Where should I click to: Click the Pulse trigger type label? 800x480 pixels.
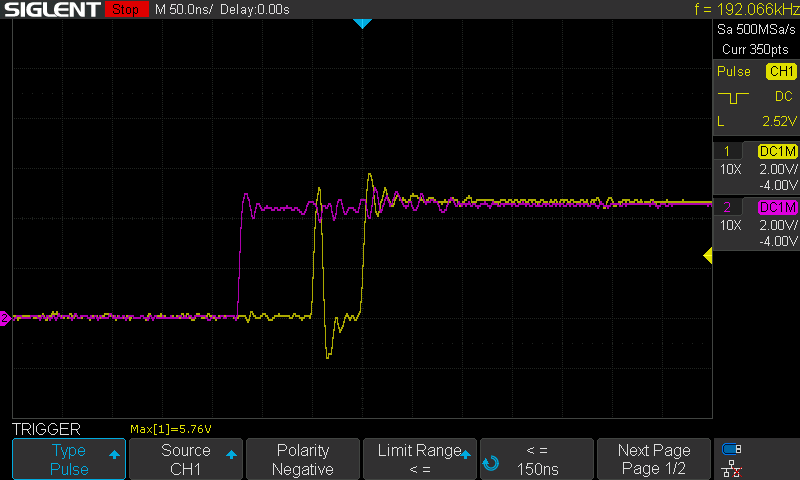click(x=734, y=71)
